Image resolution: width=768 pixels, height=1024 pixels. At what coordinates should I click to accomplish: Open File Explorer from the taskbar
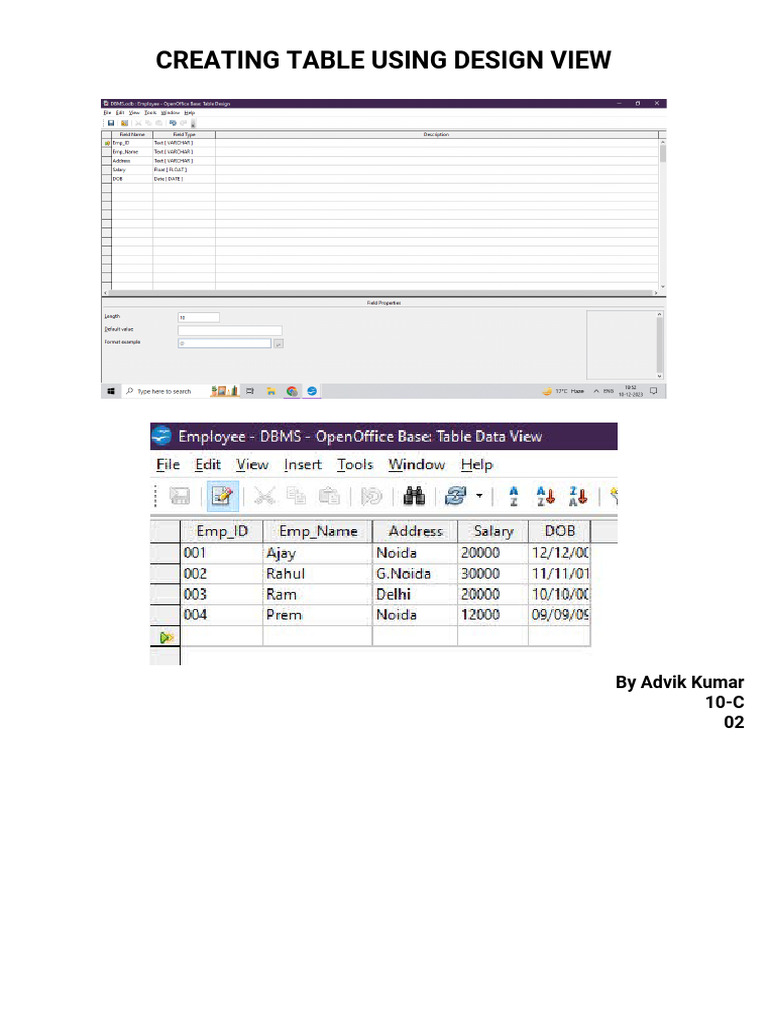(270, 391)
